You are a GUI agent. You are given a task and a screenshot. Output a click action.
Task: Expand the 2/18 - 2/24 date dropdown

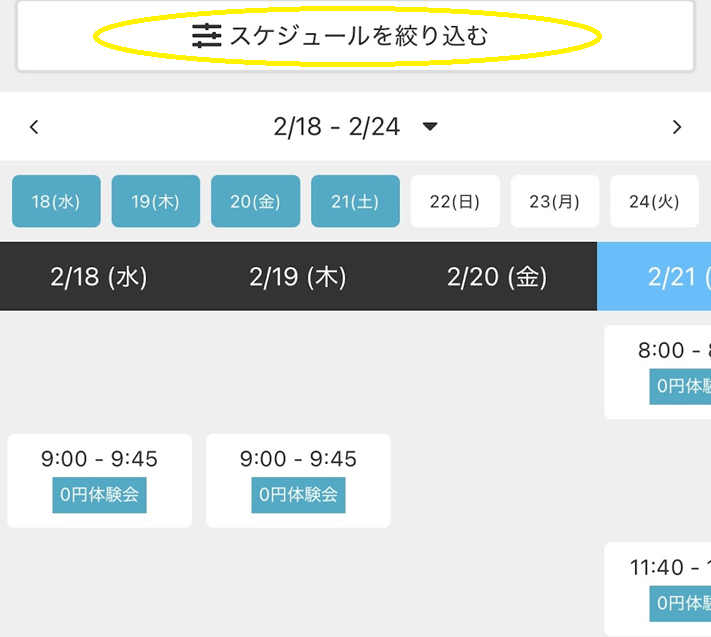tap(430, 127)
